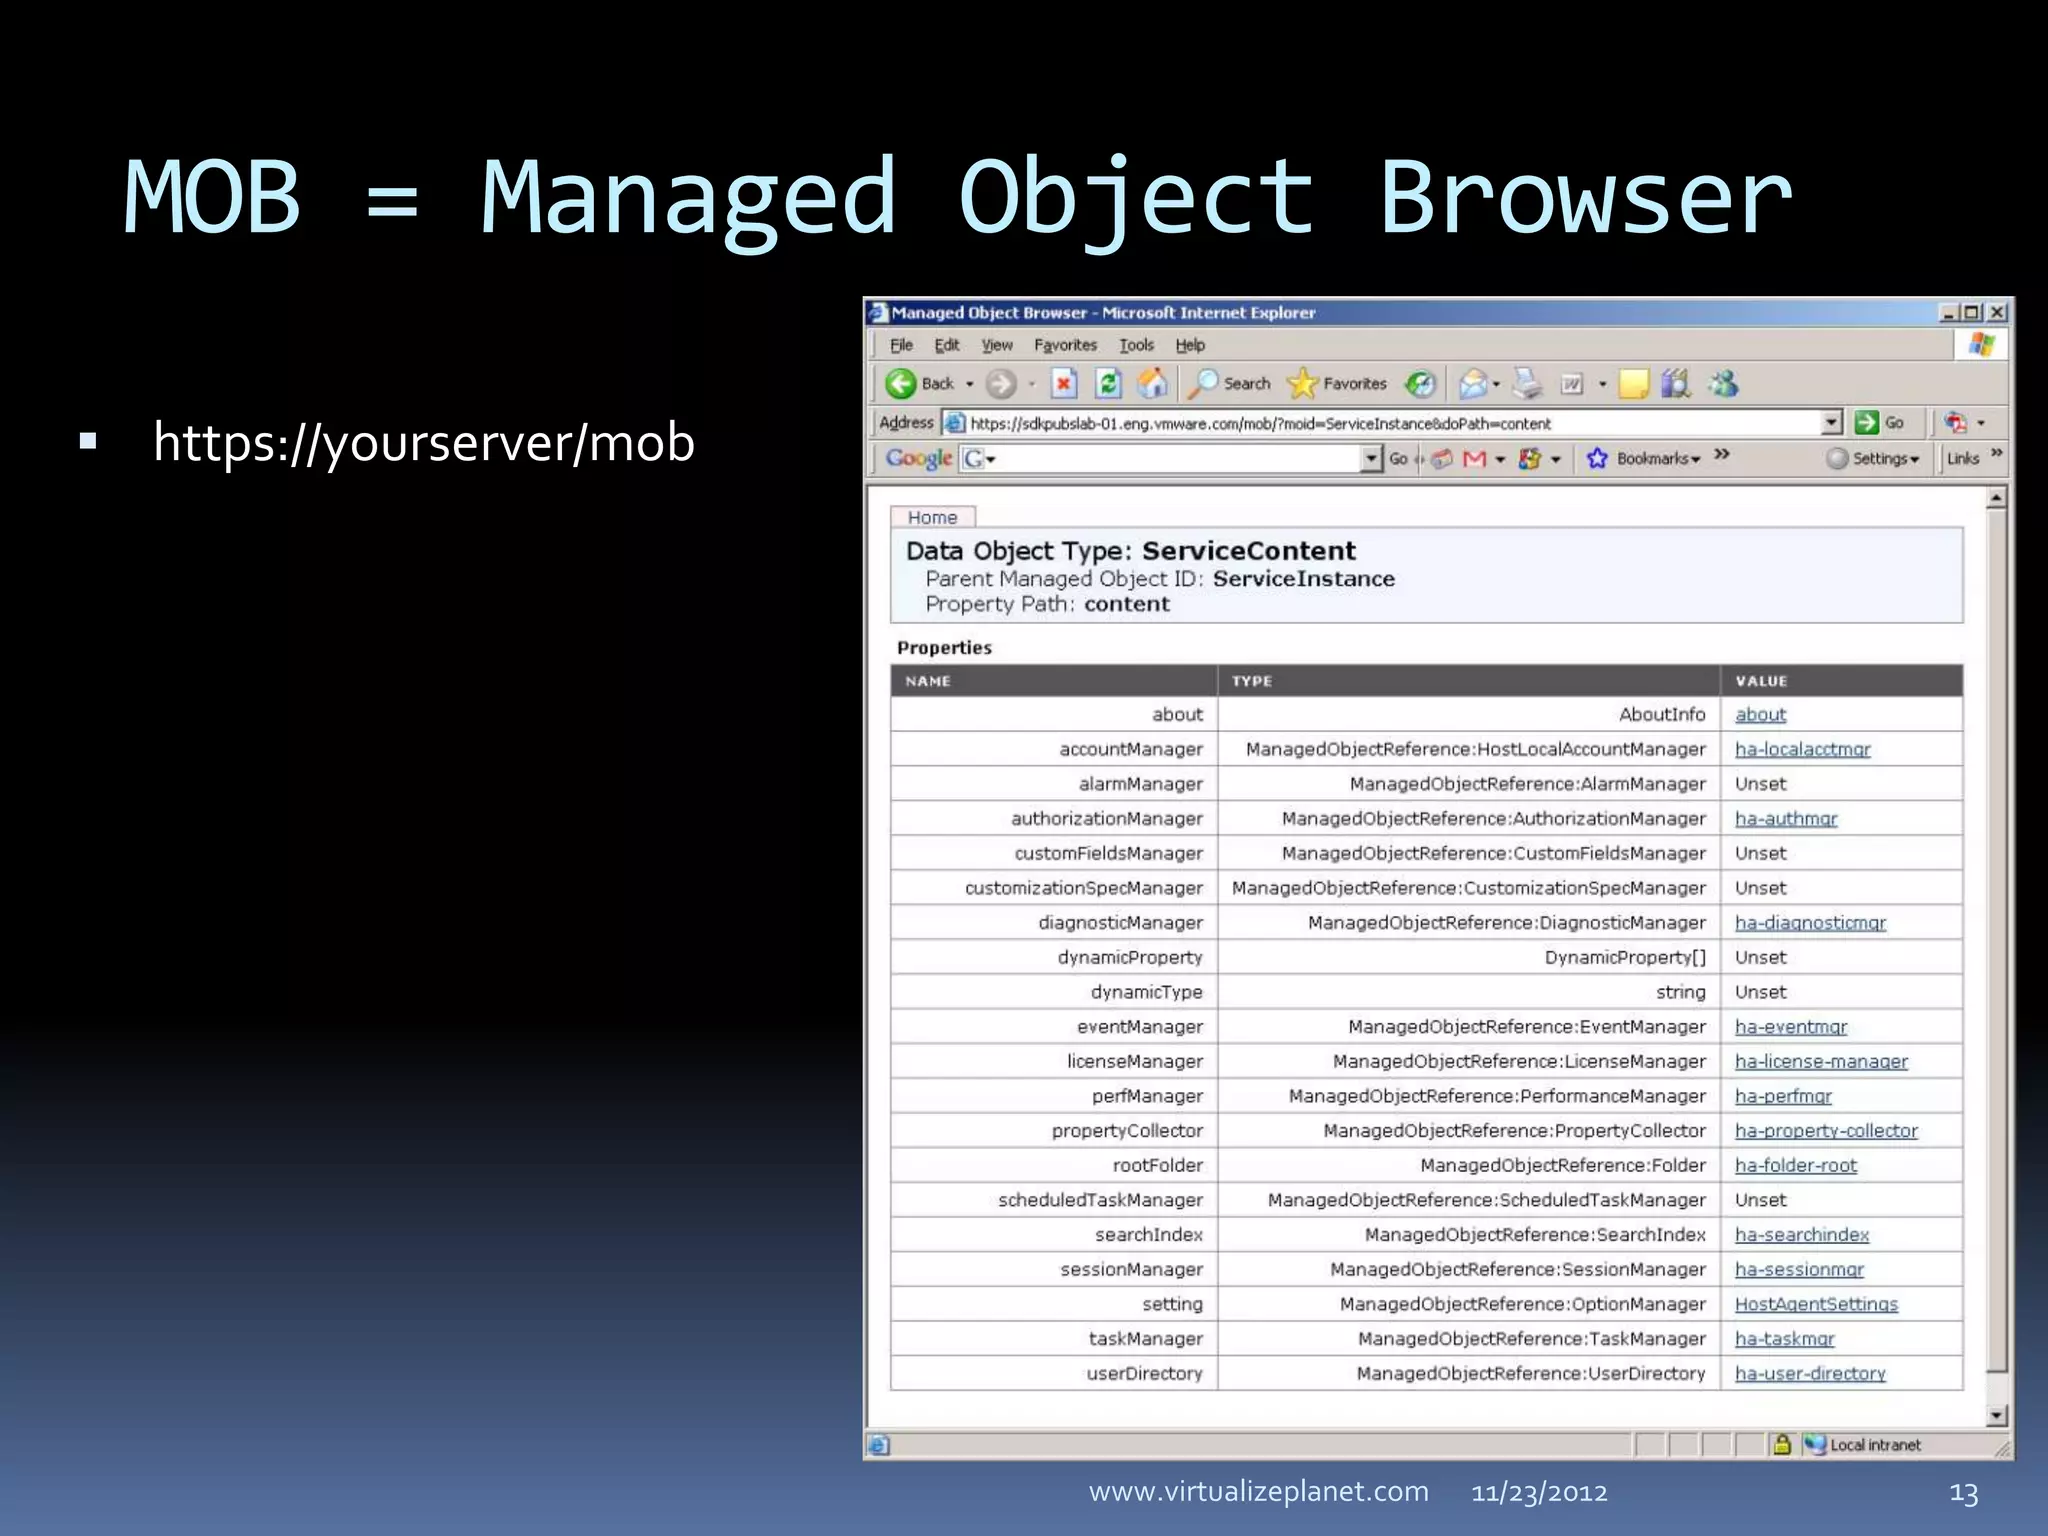
Task: Click the scrollbar down arrow
Action: tap(1996, 1415)
